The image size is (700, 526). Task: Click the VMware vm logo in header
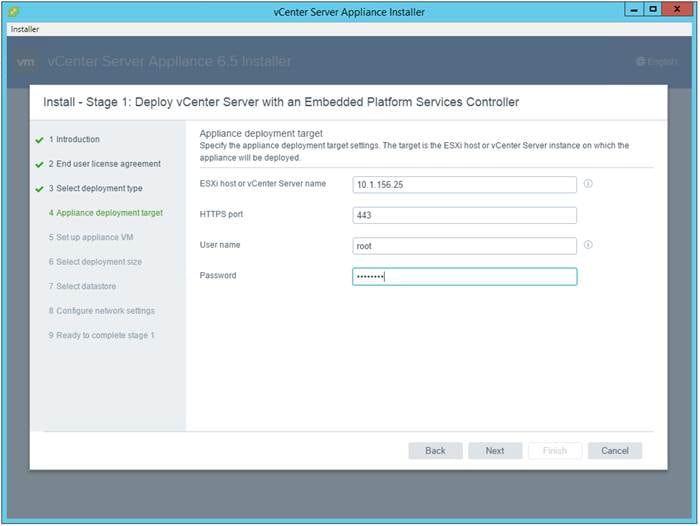tap(25, 62)
